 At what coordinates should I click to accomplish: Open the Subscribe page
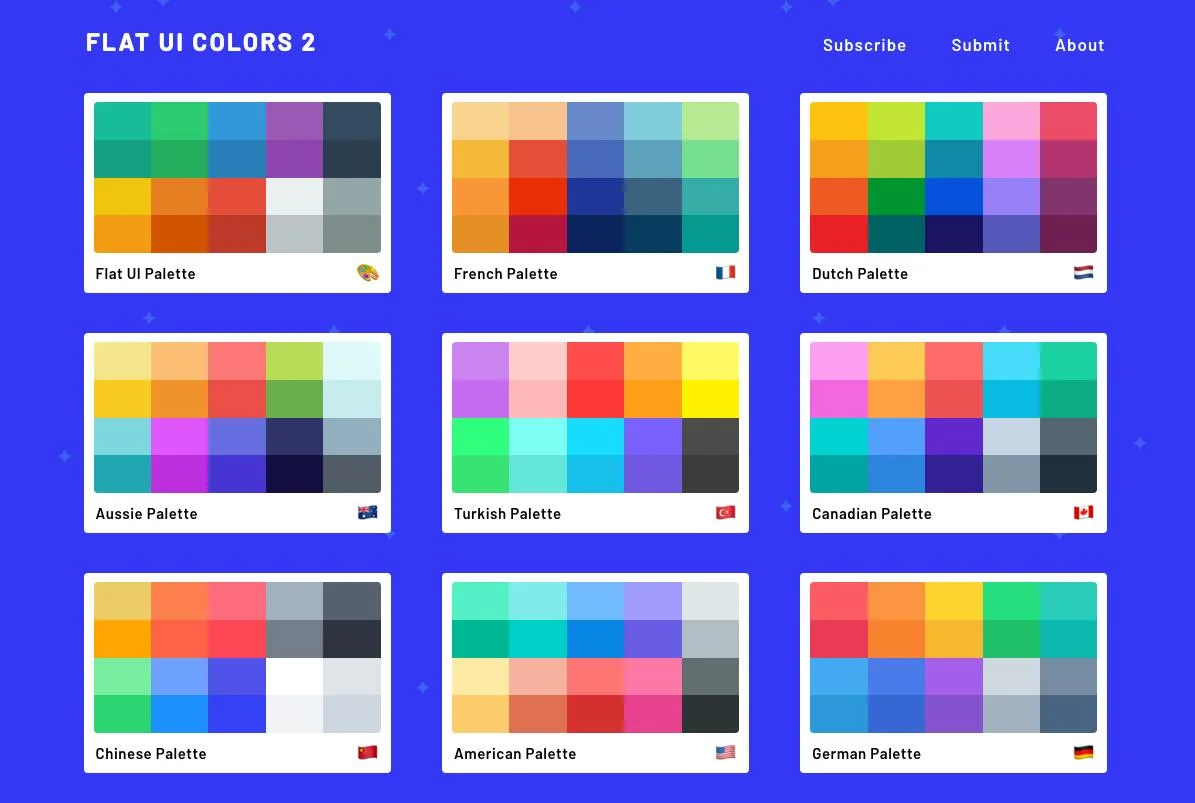coord(864,45)
